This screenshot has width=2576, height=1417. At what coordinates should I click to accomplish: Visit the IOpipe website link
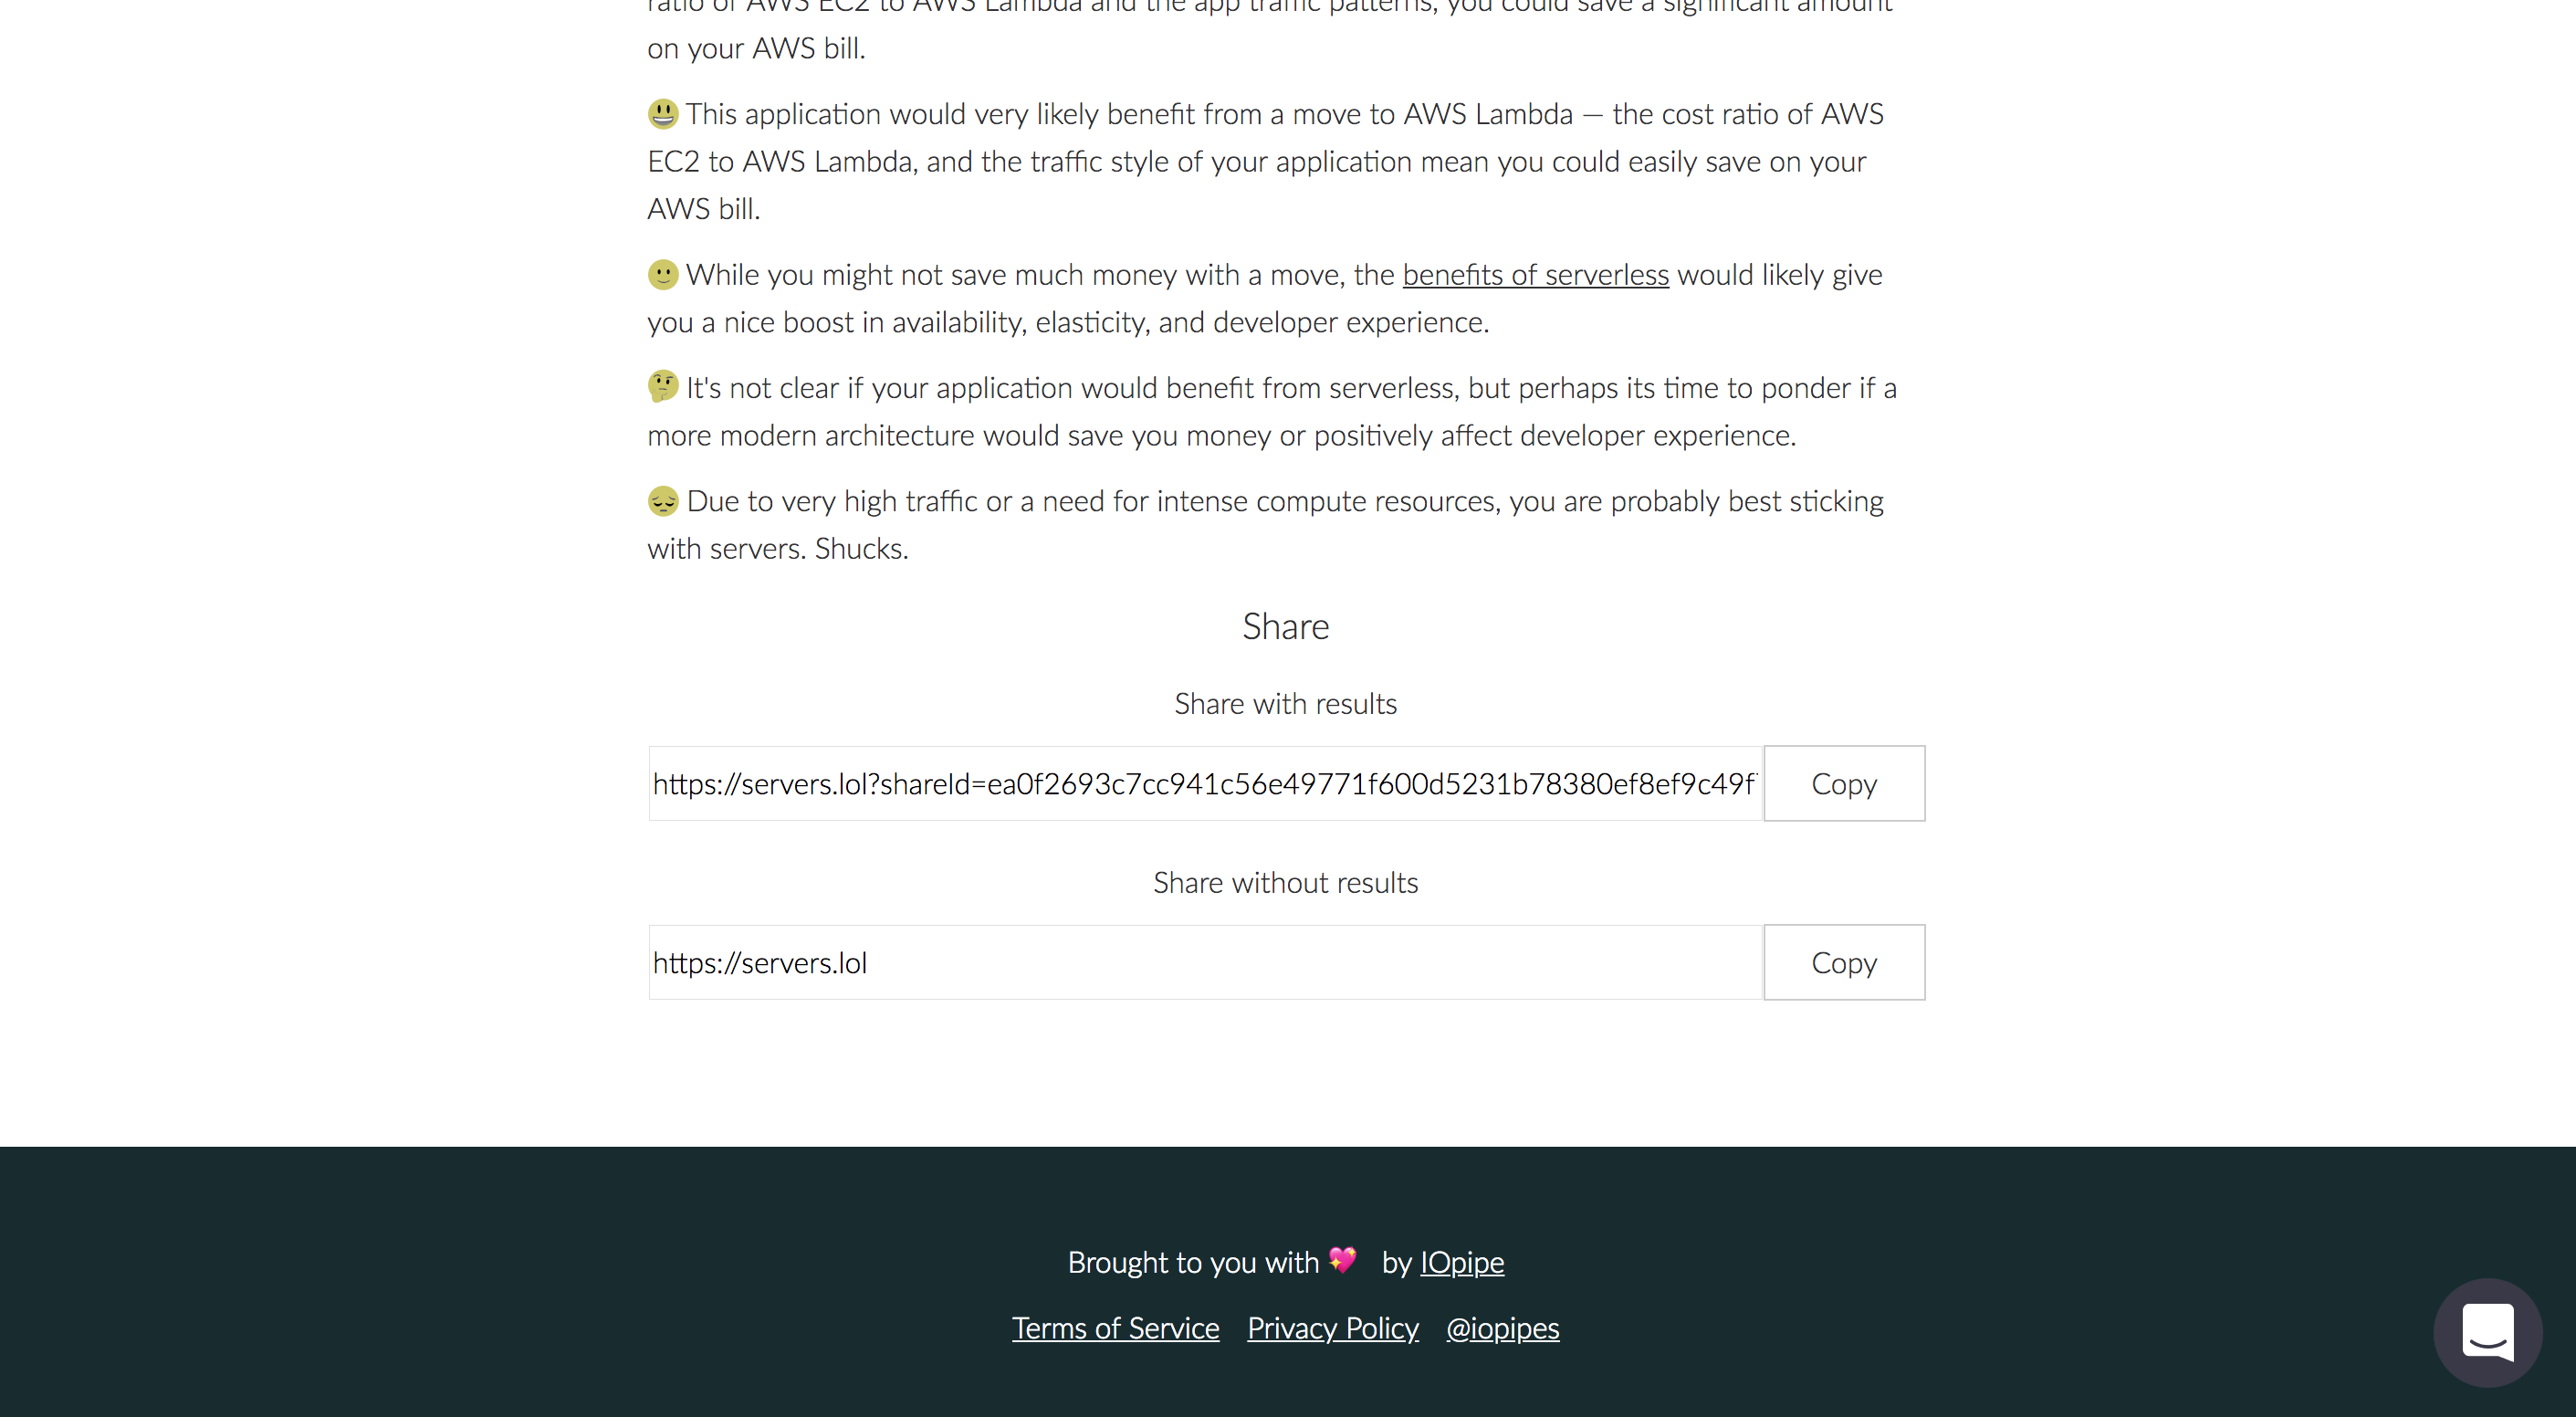pos(1462,1262)
